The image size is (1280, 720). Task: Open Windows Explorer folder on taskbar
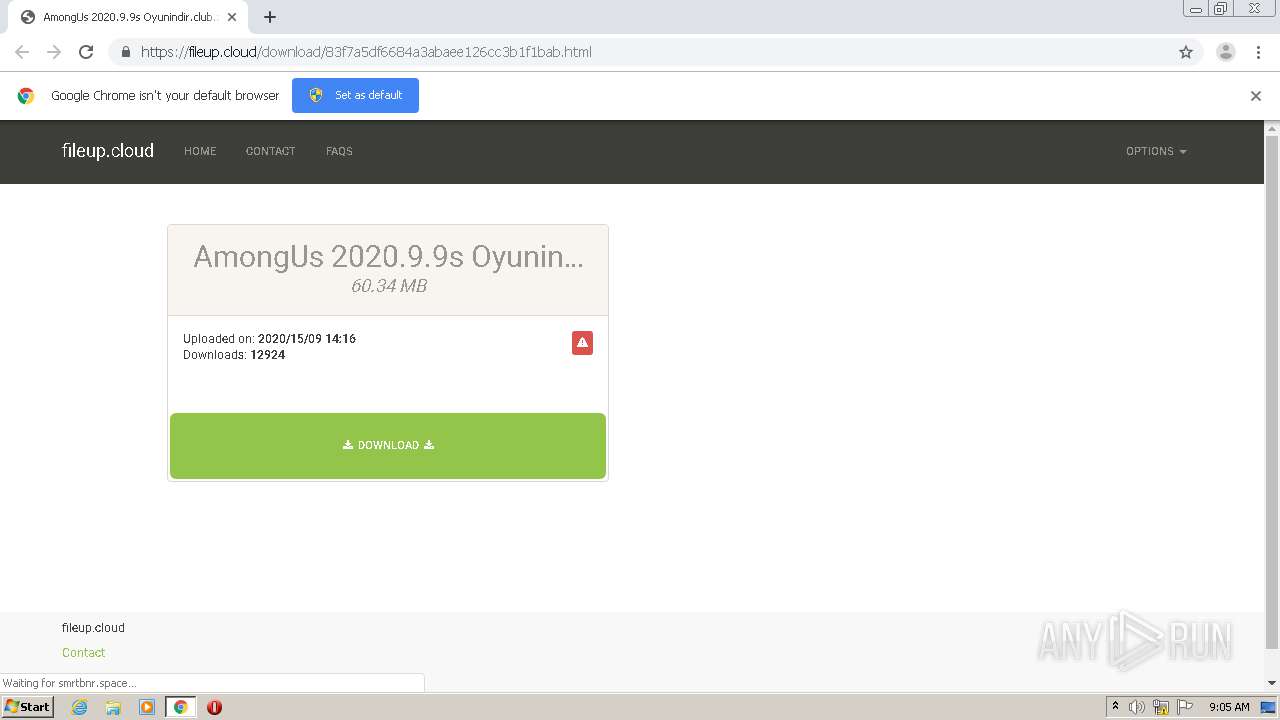[113, 707]
